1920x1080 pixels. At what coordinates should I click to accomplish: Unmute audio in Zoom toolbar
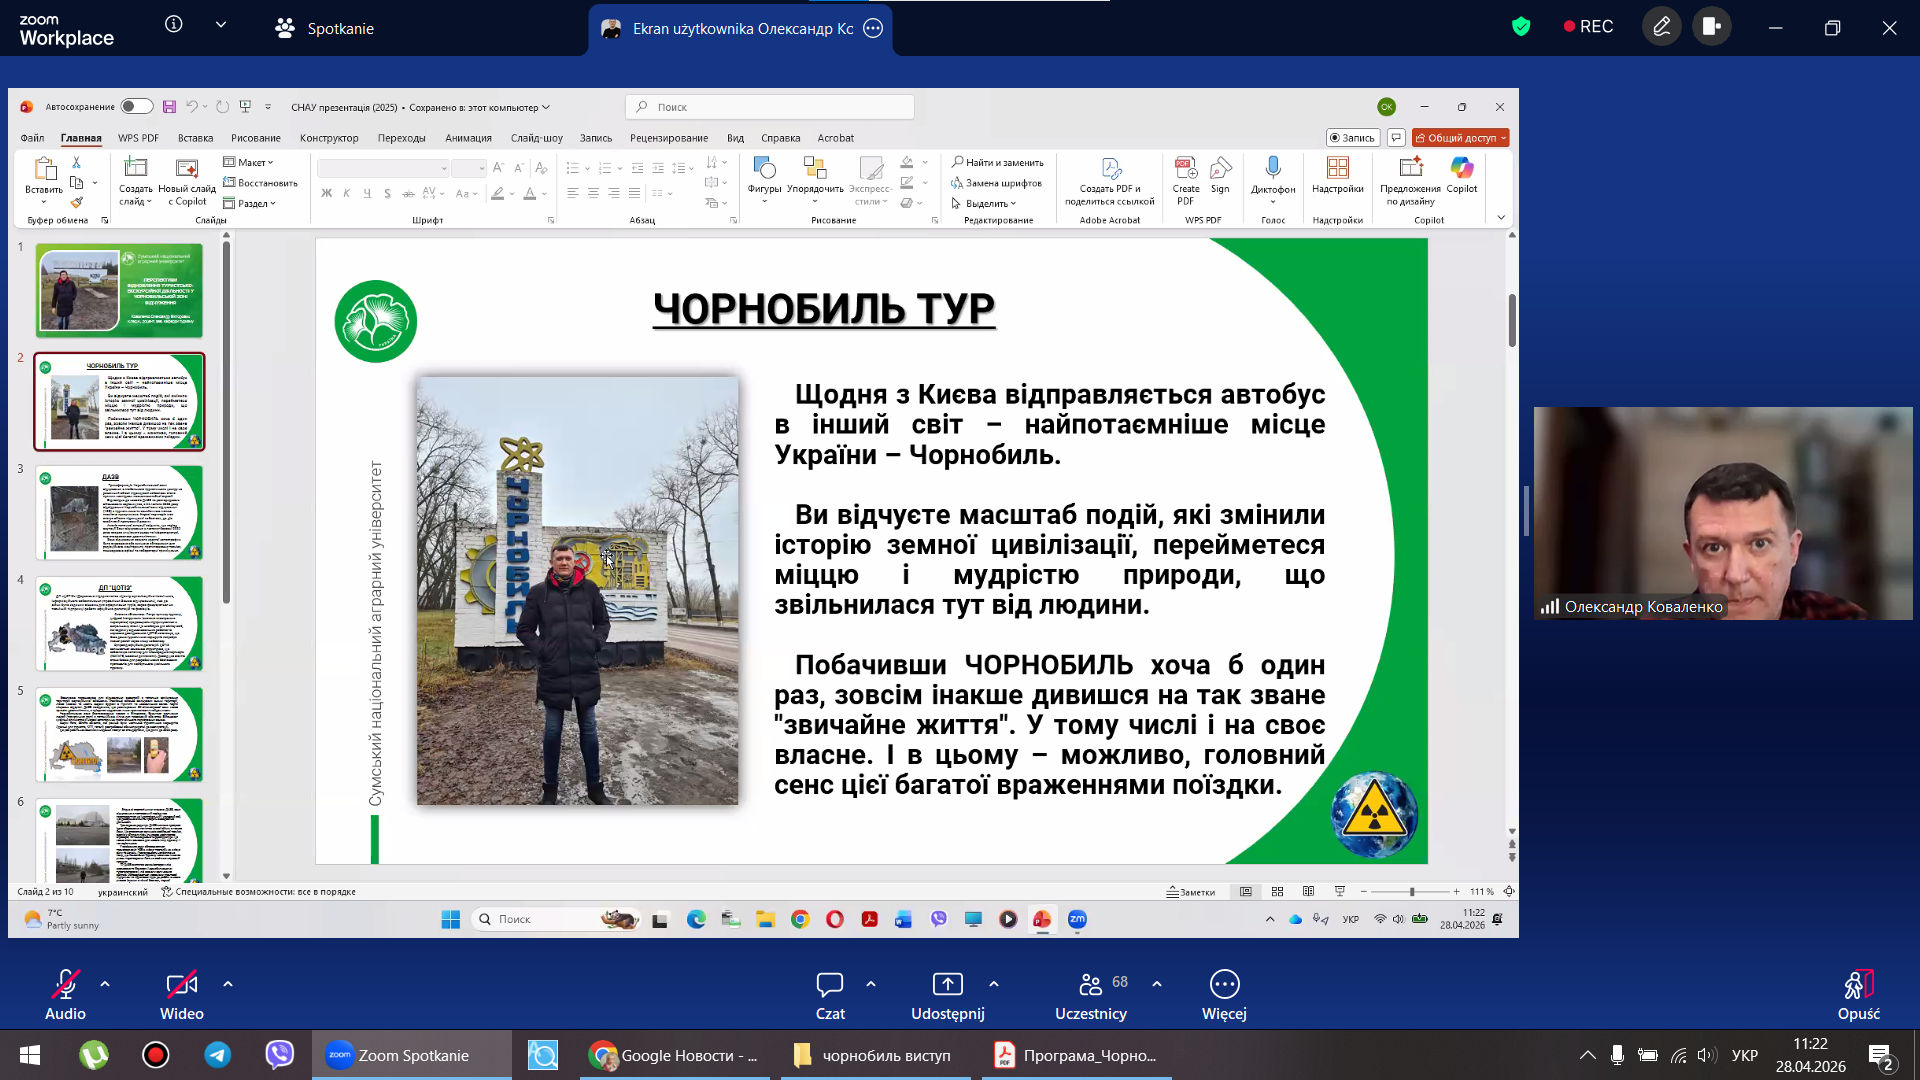click(x=65, y=986)
